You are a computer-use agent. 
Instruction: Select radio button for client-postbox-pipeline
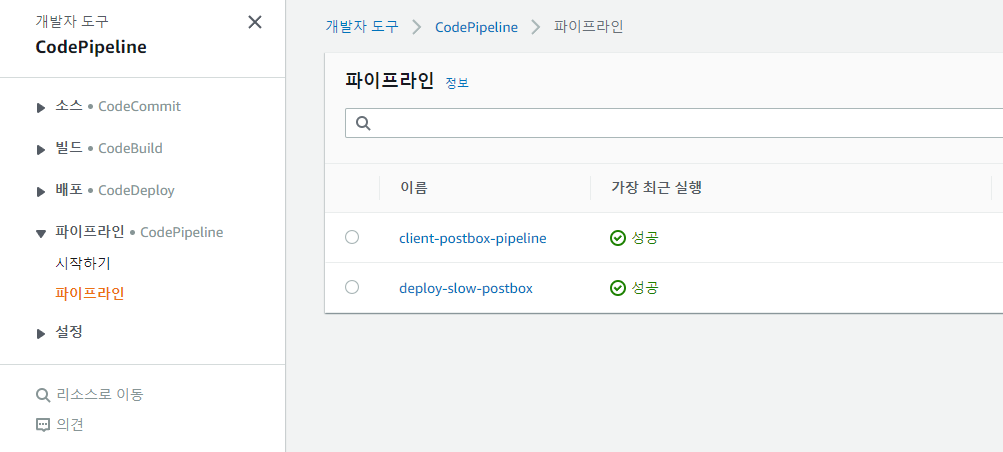click(352, 237)
